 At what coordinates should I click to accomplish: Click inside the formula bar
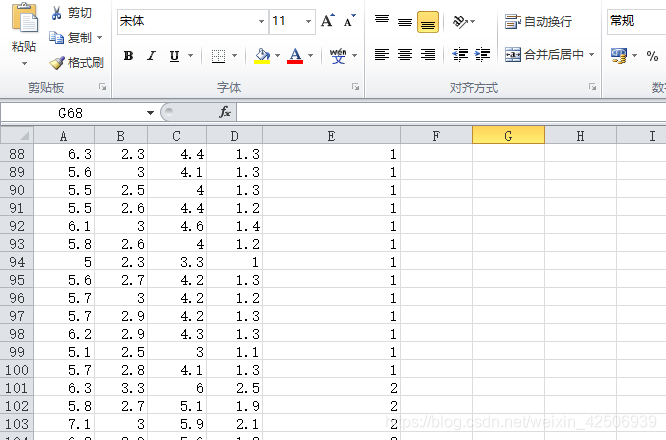(x=451, y=113)
